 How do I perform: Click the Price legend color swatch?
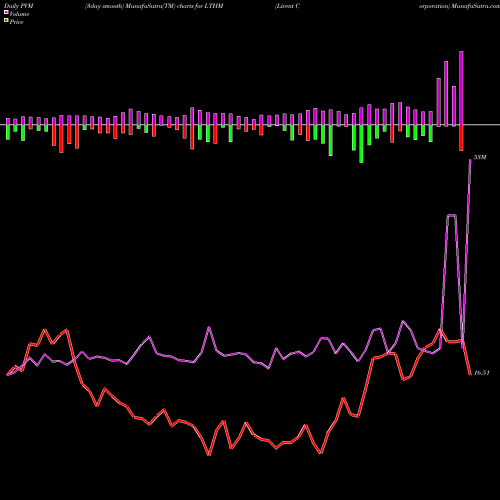[6, 21]
